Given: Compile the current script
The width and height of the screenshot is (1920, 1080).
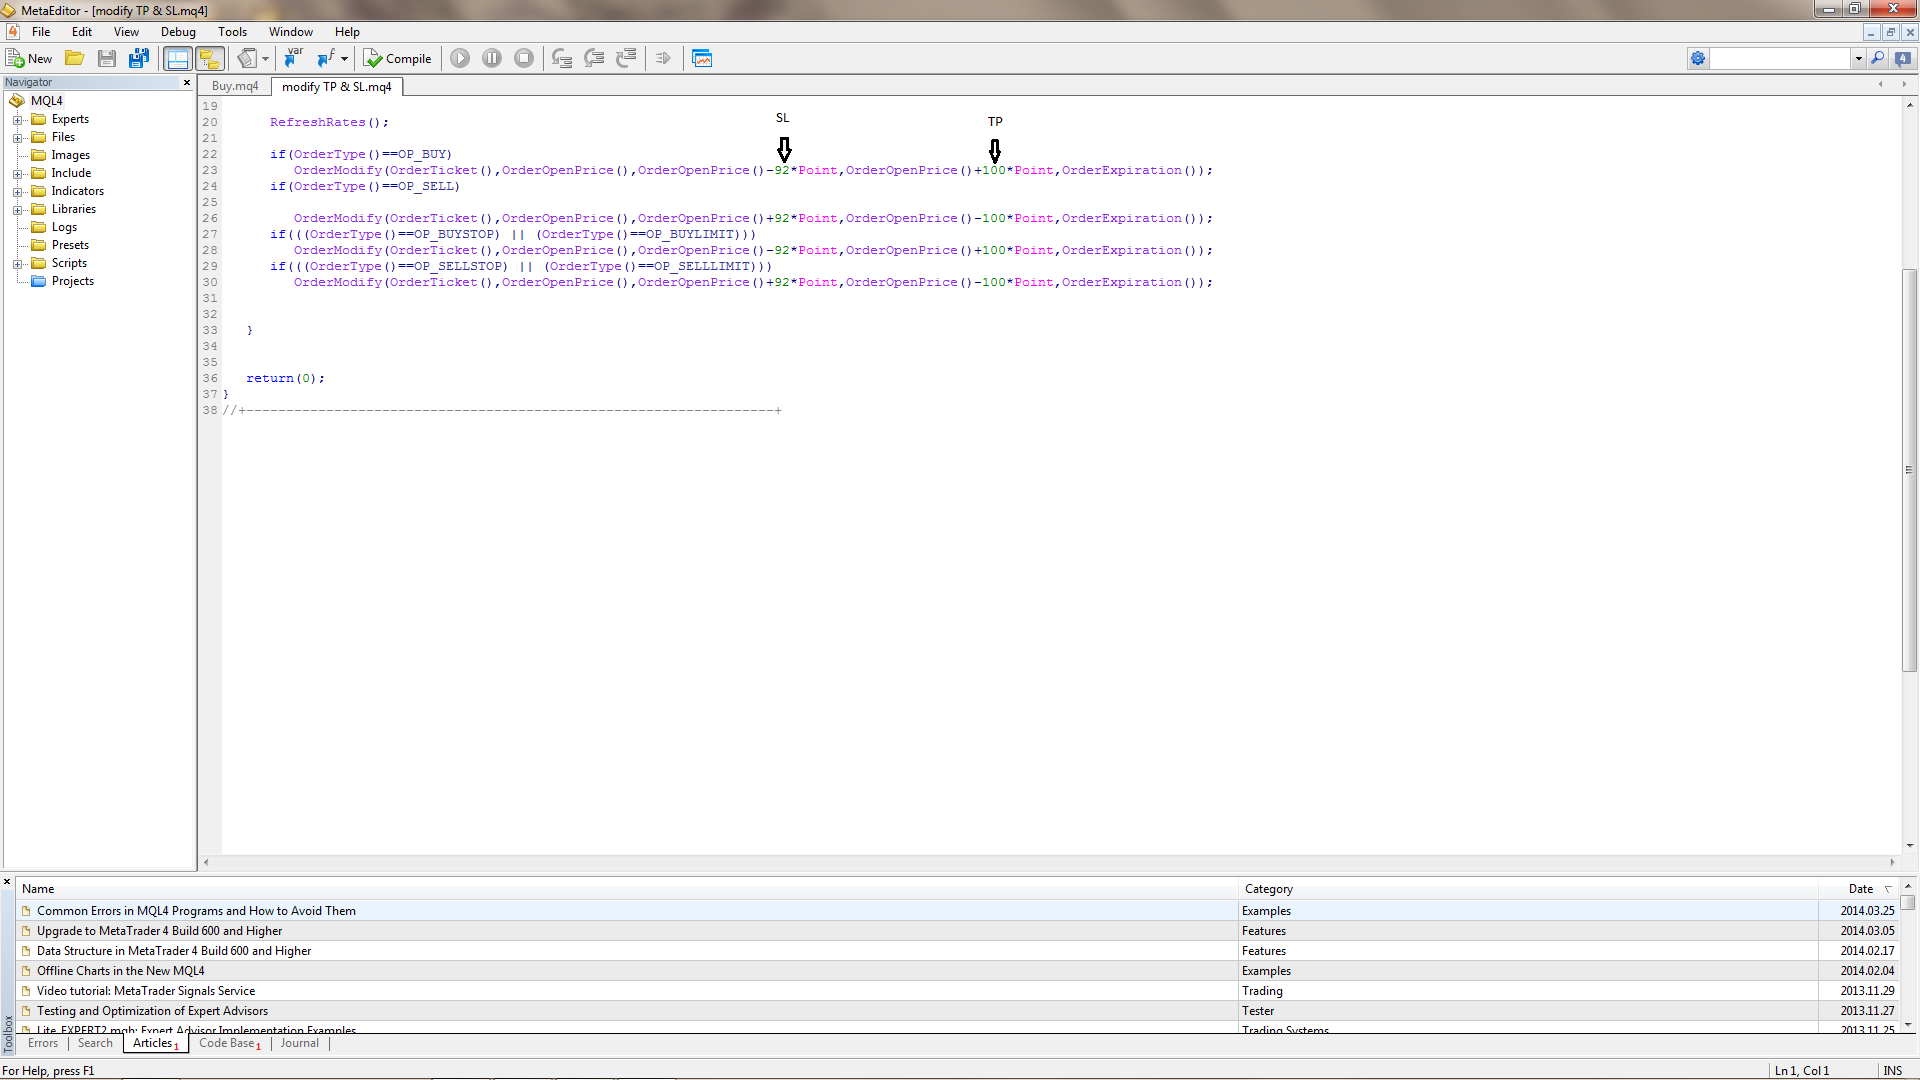Looking at the screenshot, I should 397,59.
